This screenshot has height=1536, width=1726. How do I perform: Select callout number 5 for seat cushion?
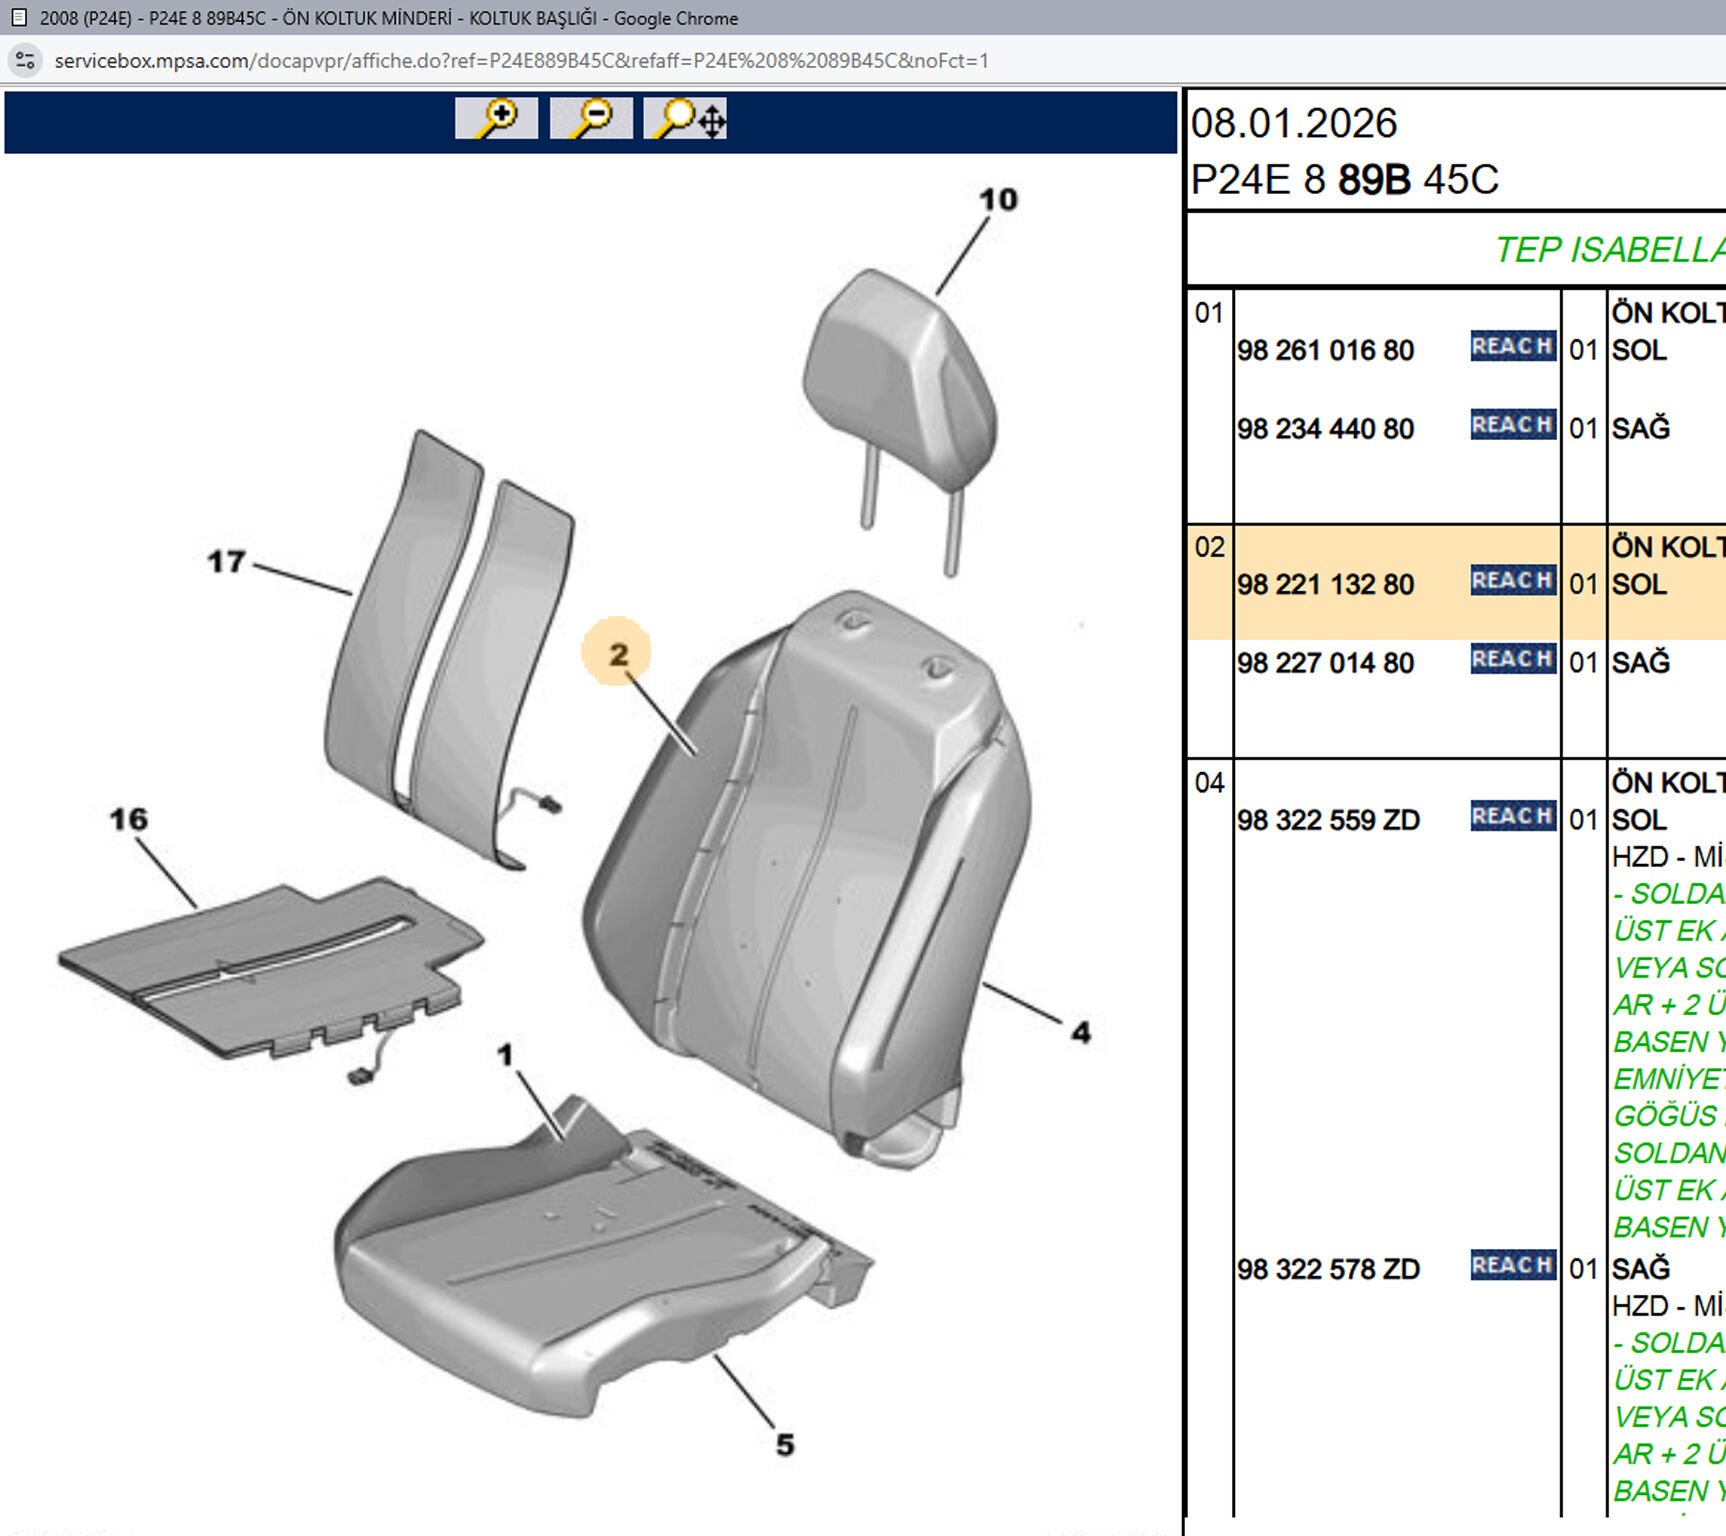click(x=785, y=1445)
